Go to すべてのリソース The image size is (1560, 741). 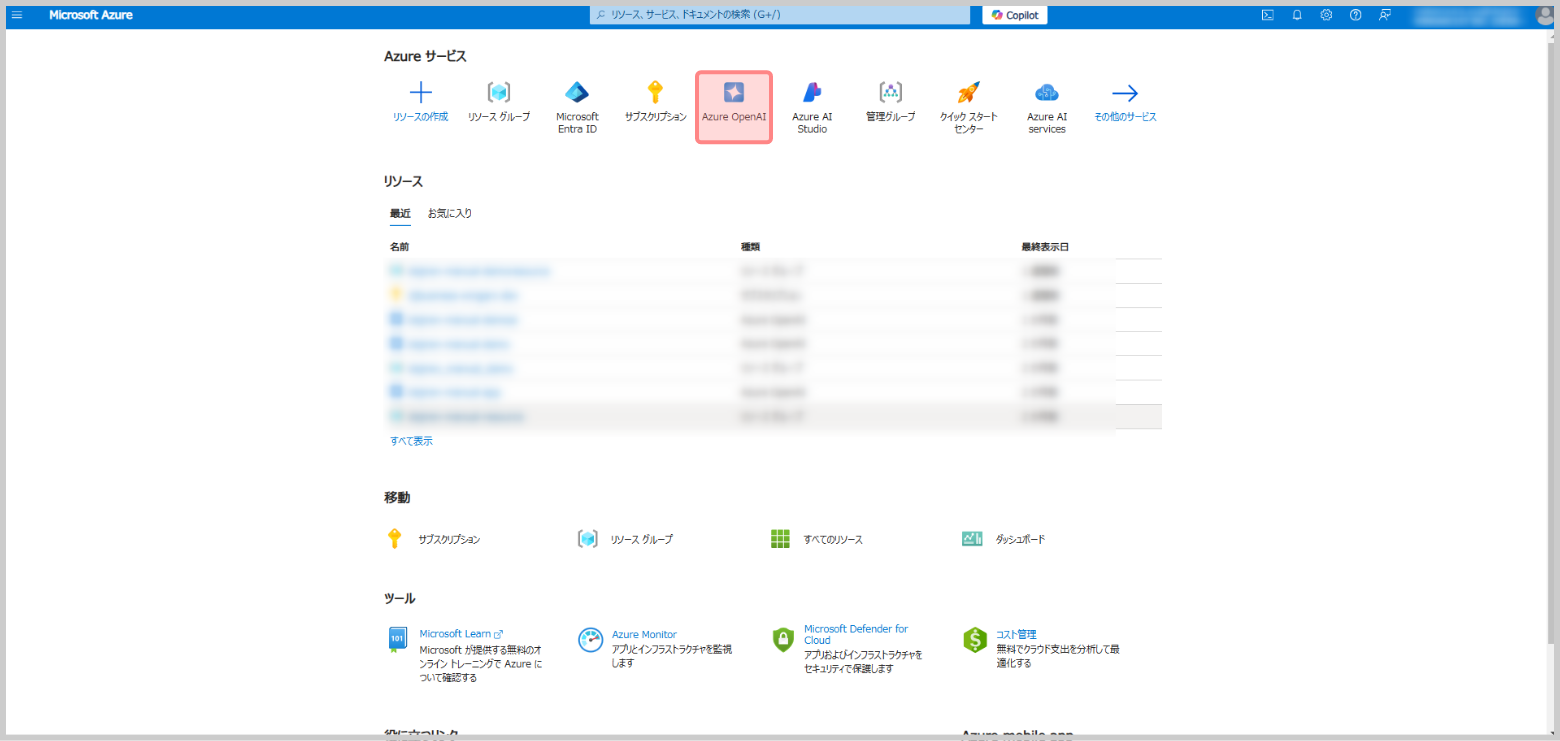(833, 539)
